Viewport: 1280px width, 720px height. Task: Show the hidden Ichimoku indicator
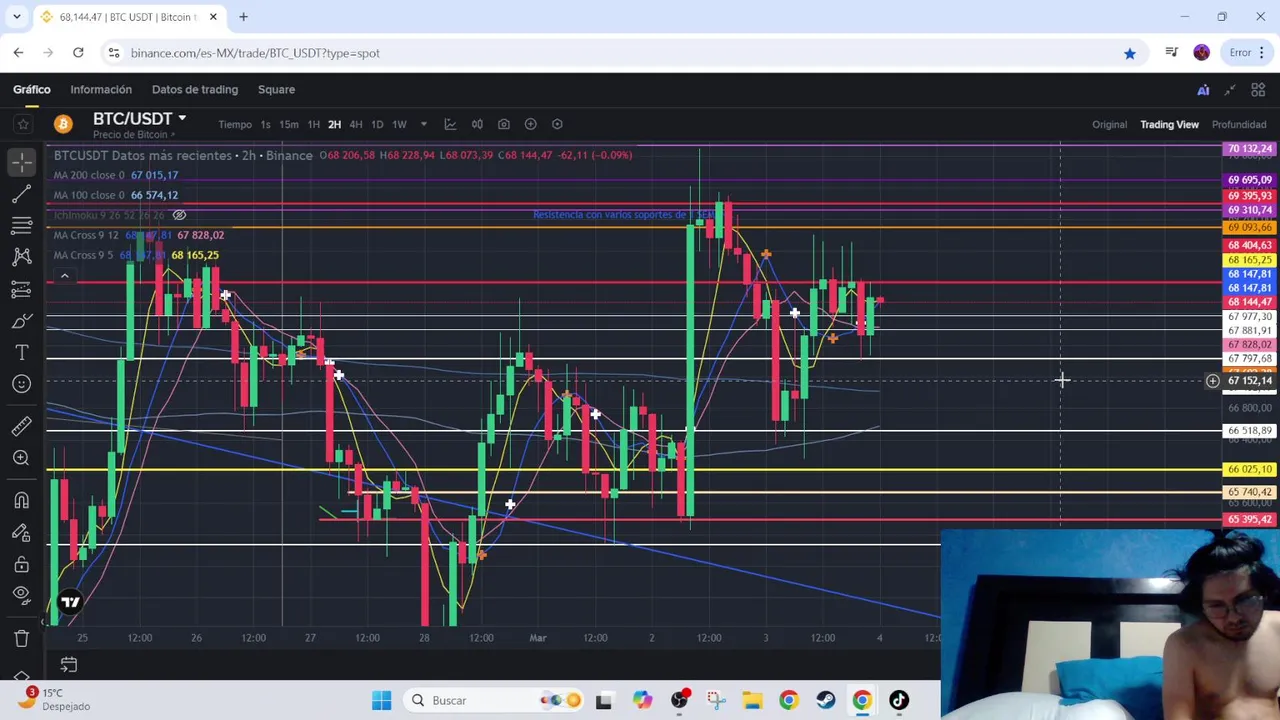[179, 215]
